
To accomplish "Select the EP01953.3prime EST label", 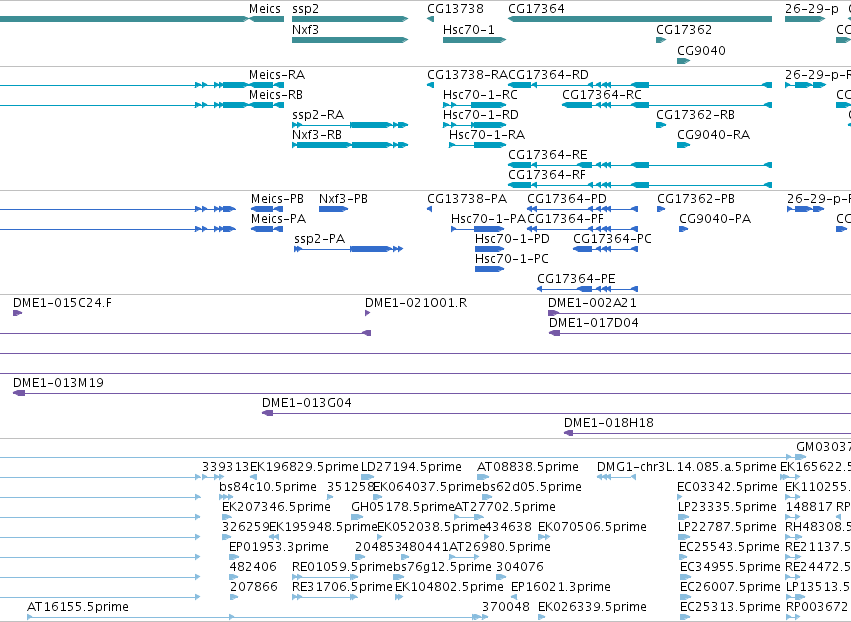I will [279, 547].
